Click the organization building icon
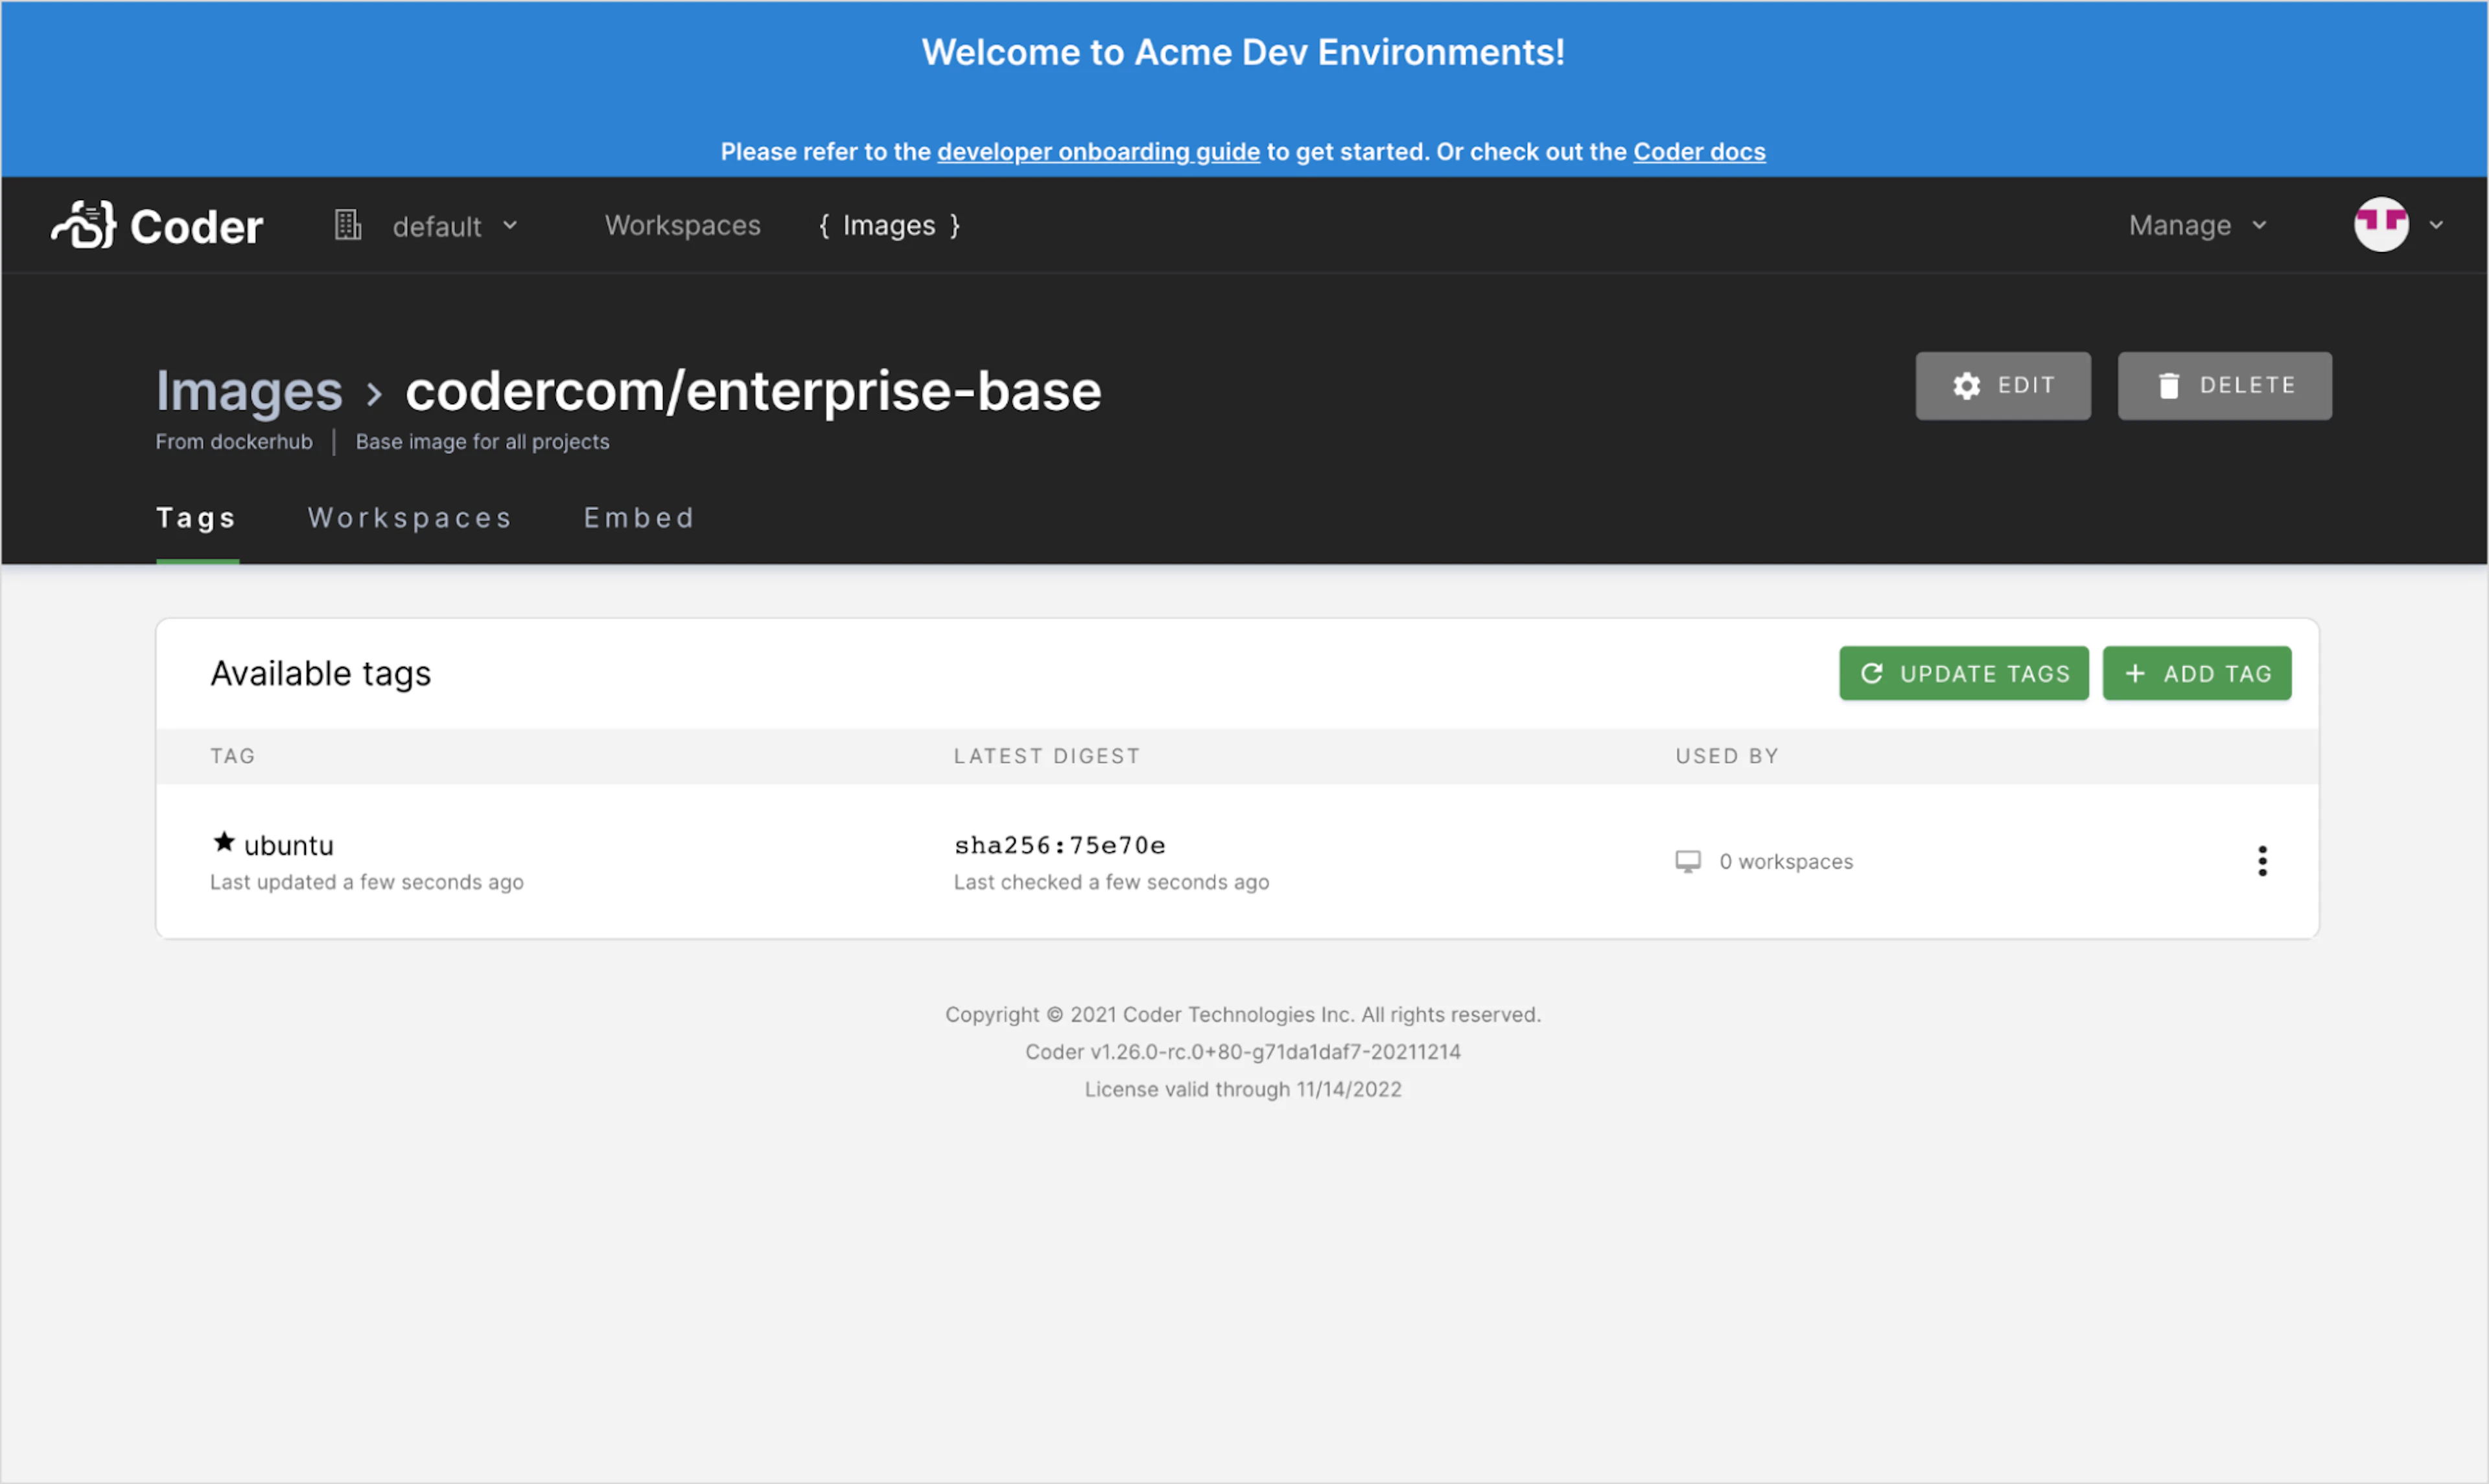2489x1484 pixels. click(x=347, y=225)
